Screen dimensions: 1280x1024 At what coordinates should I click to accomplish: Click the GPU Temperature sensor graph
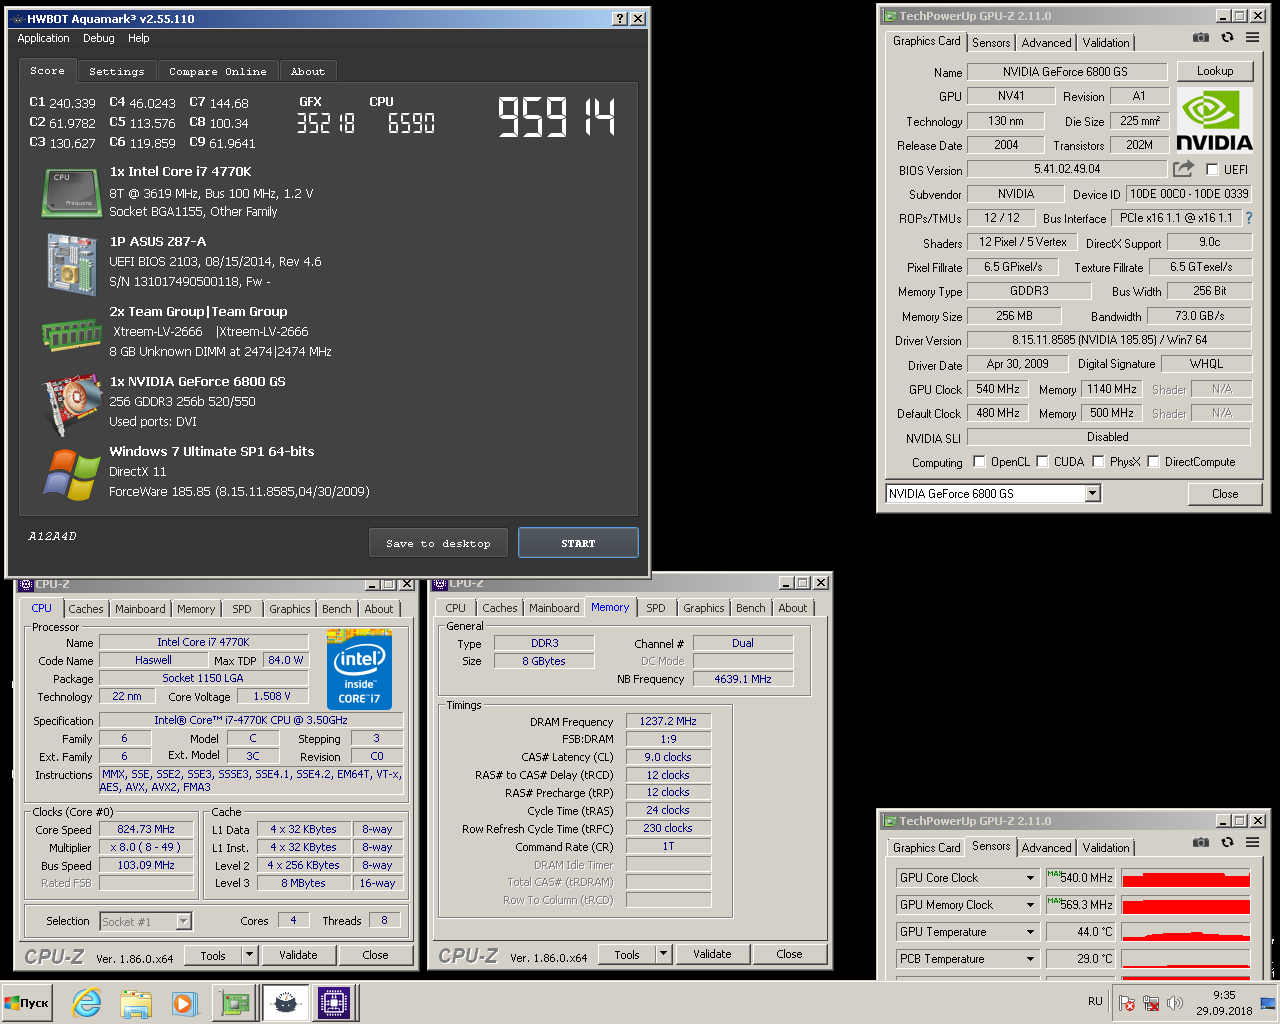[x=1185, y=932]
